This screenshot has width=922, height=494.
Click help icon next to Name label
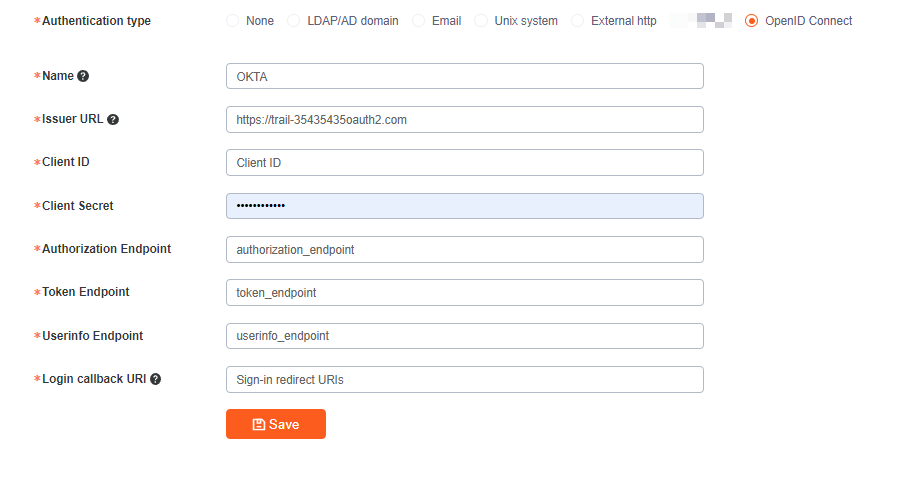click(x=83, y=76)
